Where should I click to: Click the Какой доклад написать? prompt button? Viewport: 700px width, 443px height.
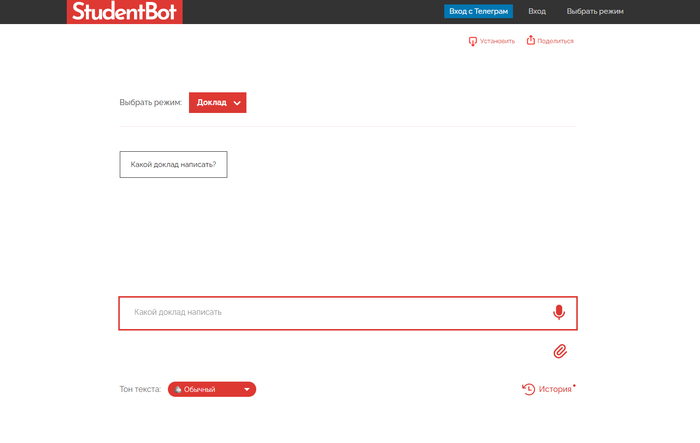[x=173, y=164]
